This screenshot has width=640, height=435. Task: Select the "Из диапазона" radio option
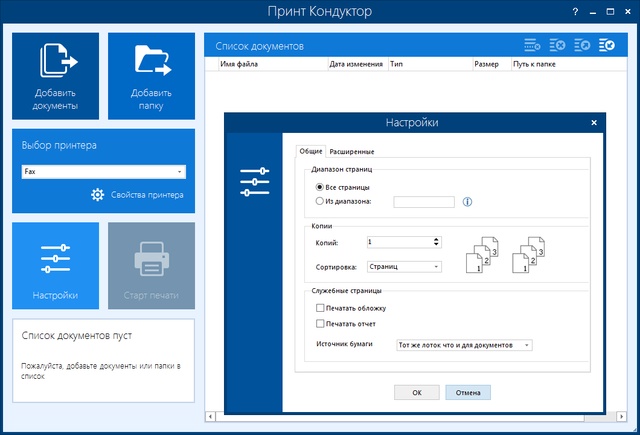click(x=320, y=201)
